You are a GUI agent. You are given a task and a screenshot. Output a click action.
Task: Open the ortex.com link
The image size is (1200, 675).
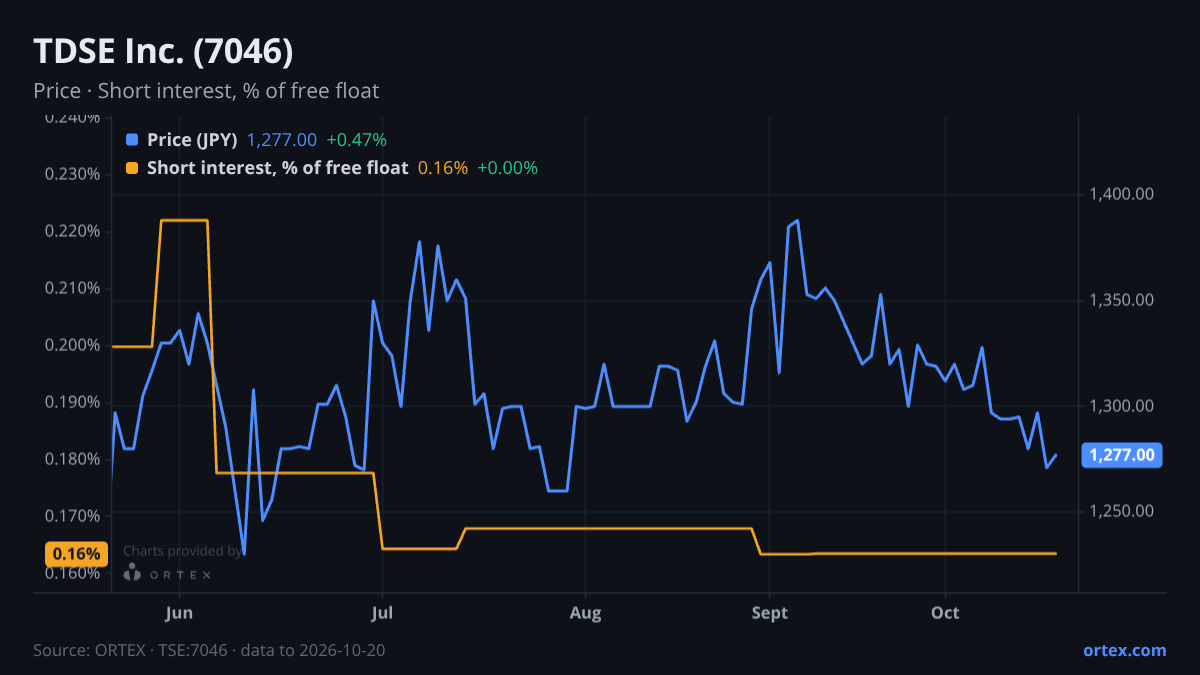[1125, 650]
